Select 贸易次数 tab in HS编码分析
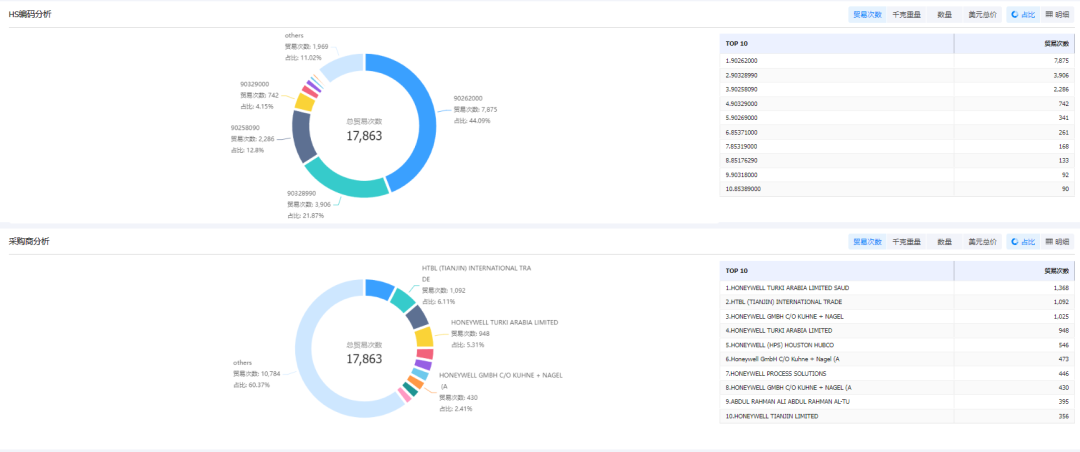The height and width of the screenshot is (452, 1080). (x=867, y=14)
